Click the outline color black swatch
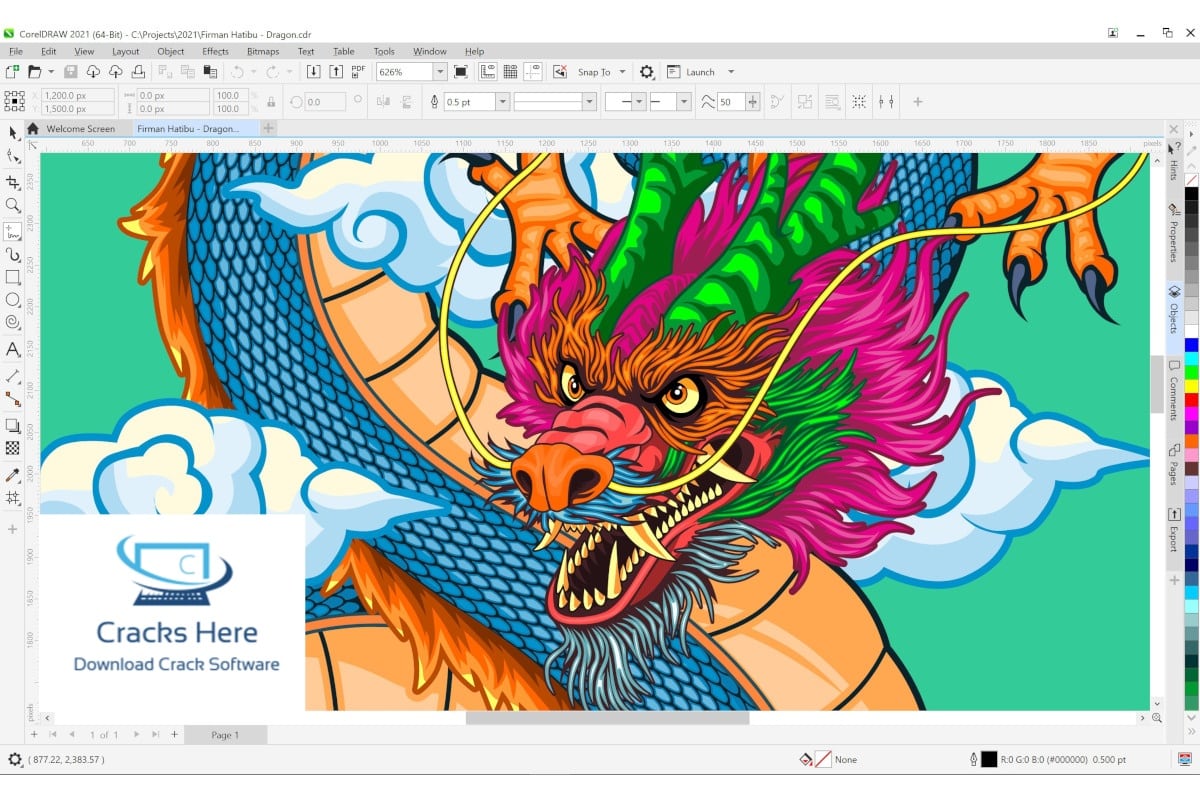Screen dimensions: 1200x800 coord(989,760)
